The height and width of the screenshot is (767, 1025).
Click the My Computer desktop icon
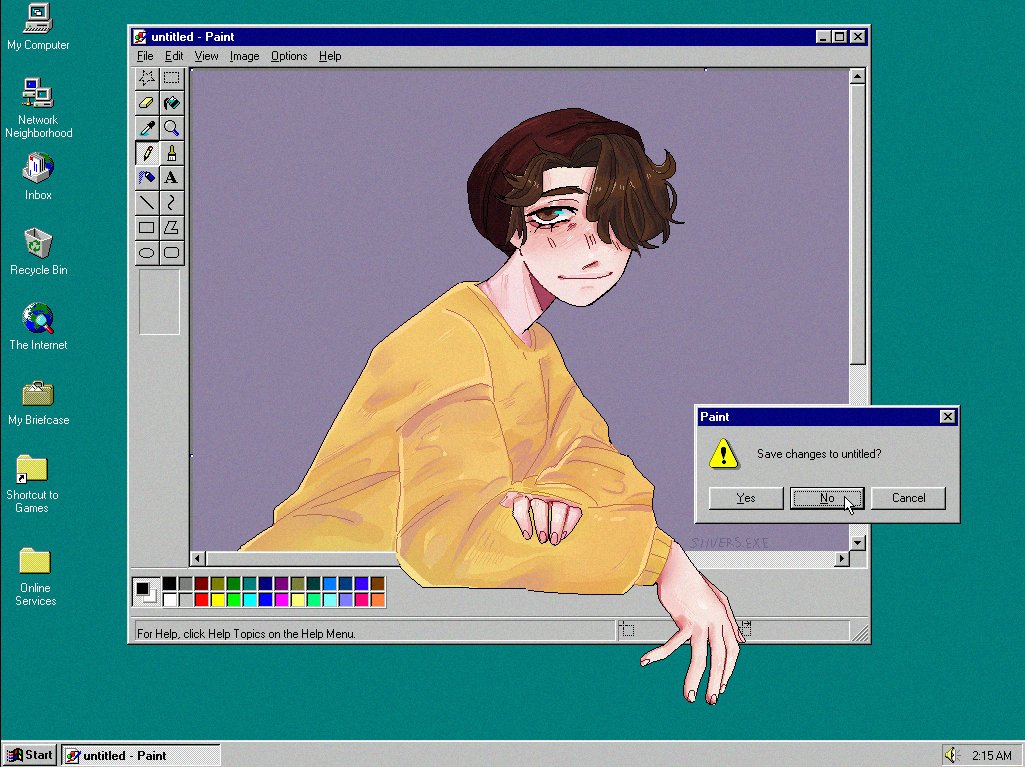coord(38,27)
